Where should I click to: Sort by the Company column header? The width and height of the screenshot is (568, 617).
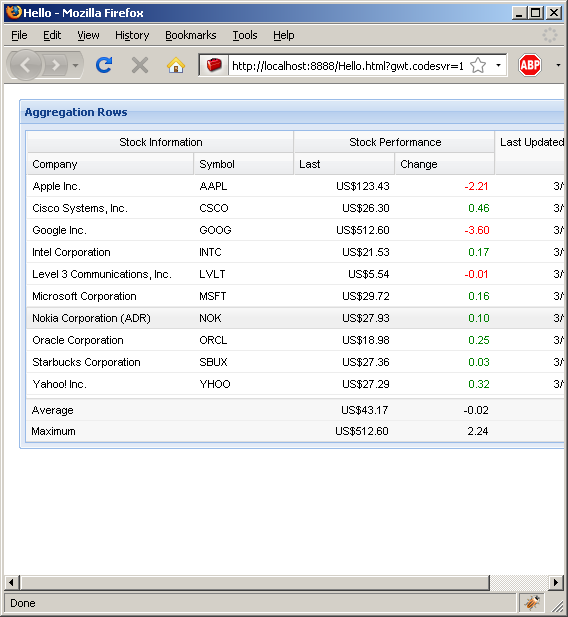110,164
